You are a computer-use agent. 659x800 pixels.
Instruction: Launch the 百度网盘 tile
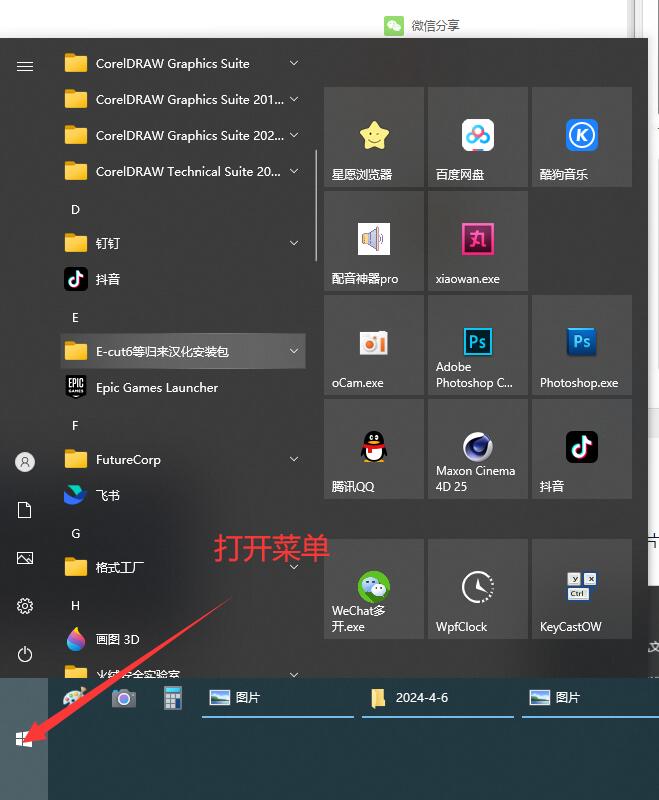478,137
